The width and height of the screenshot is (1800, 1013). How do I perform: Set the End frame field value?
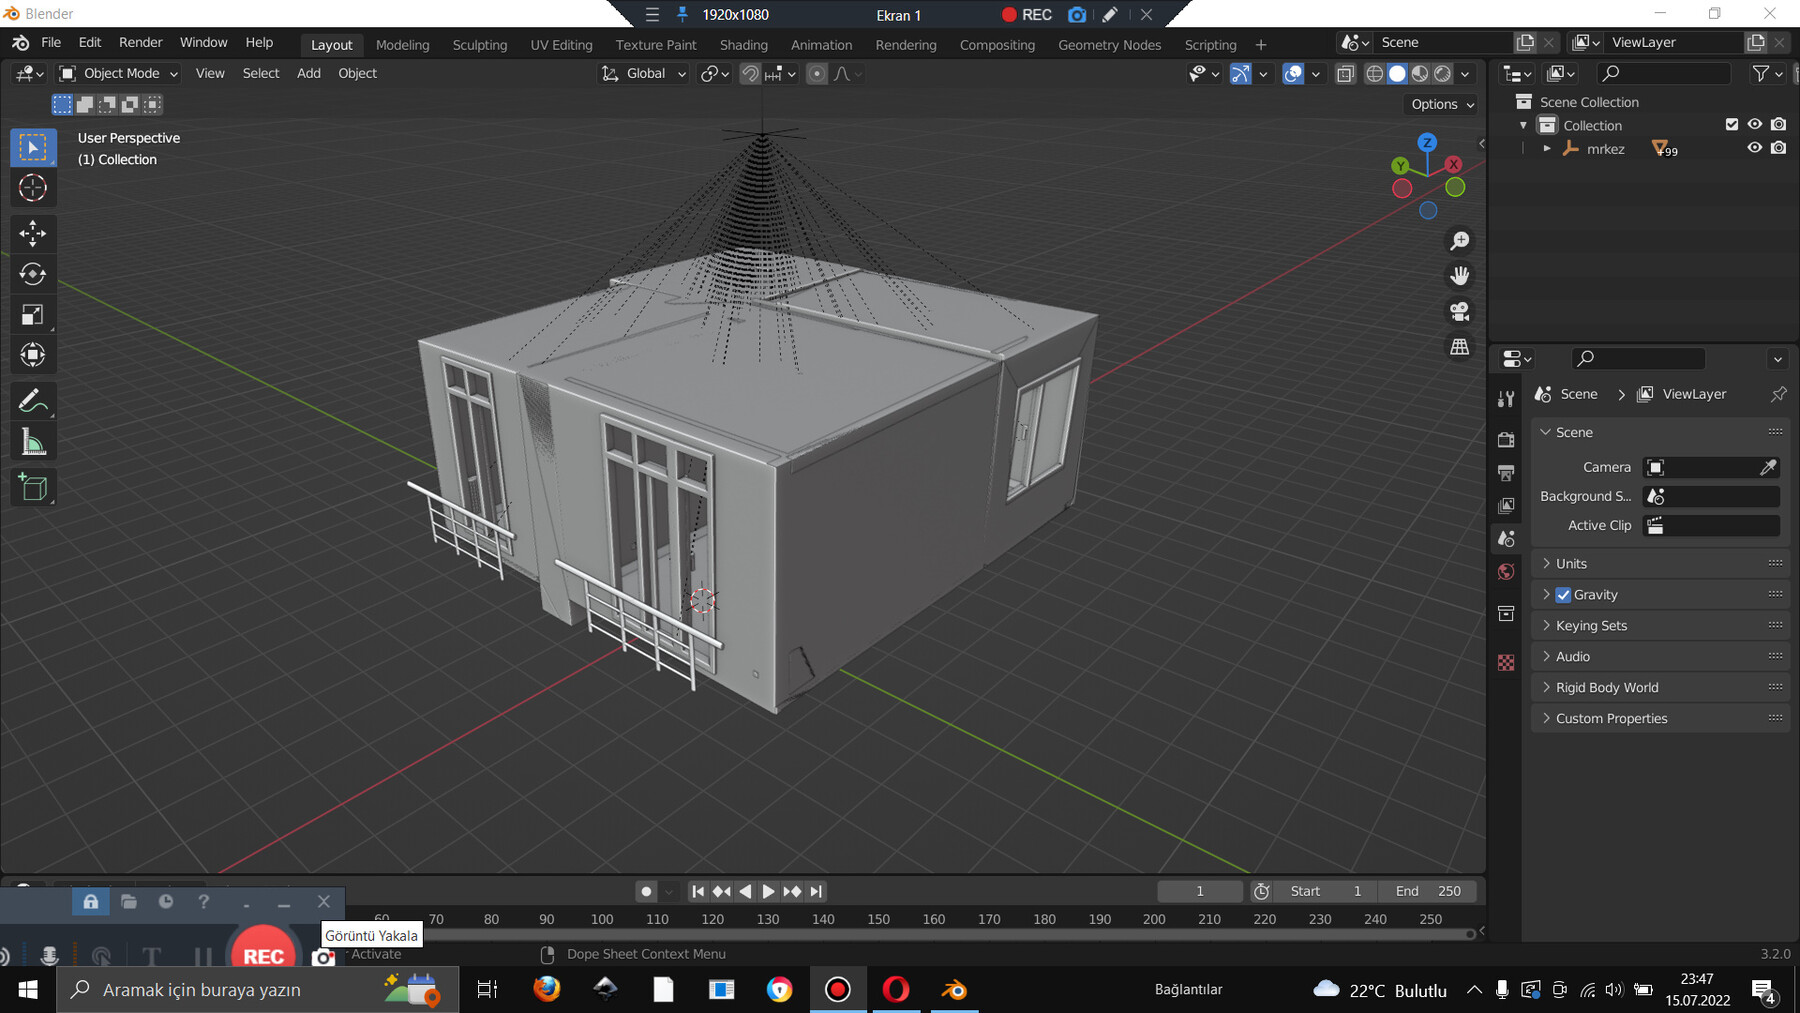1428,890
